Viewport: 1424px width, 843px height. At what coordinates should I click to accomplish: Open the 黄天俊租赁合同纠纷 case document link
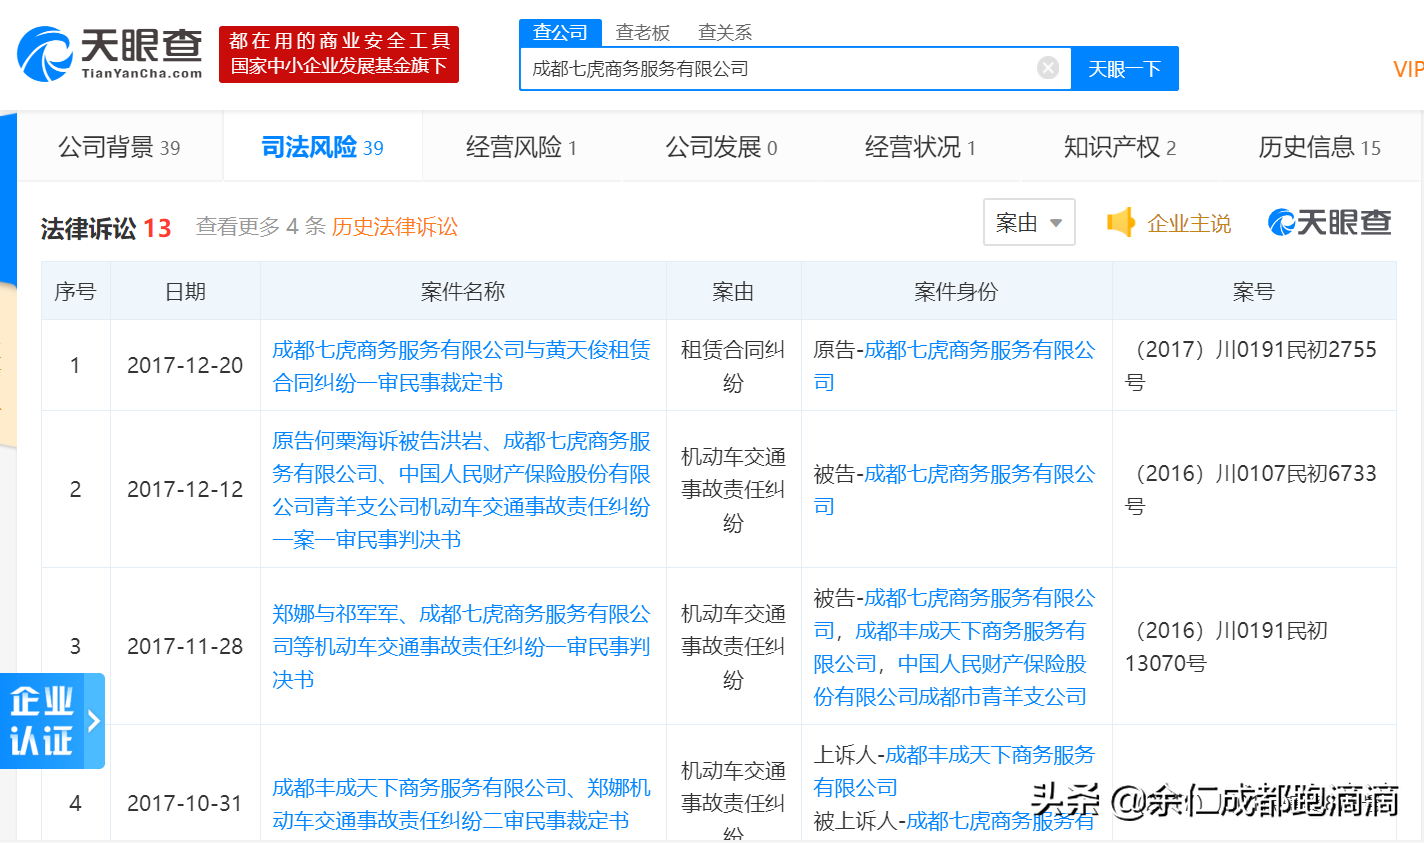tap(461, 365)
